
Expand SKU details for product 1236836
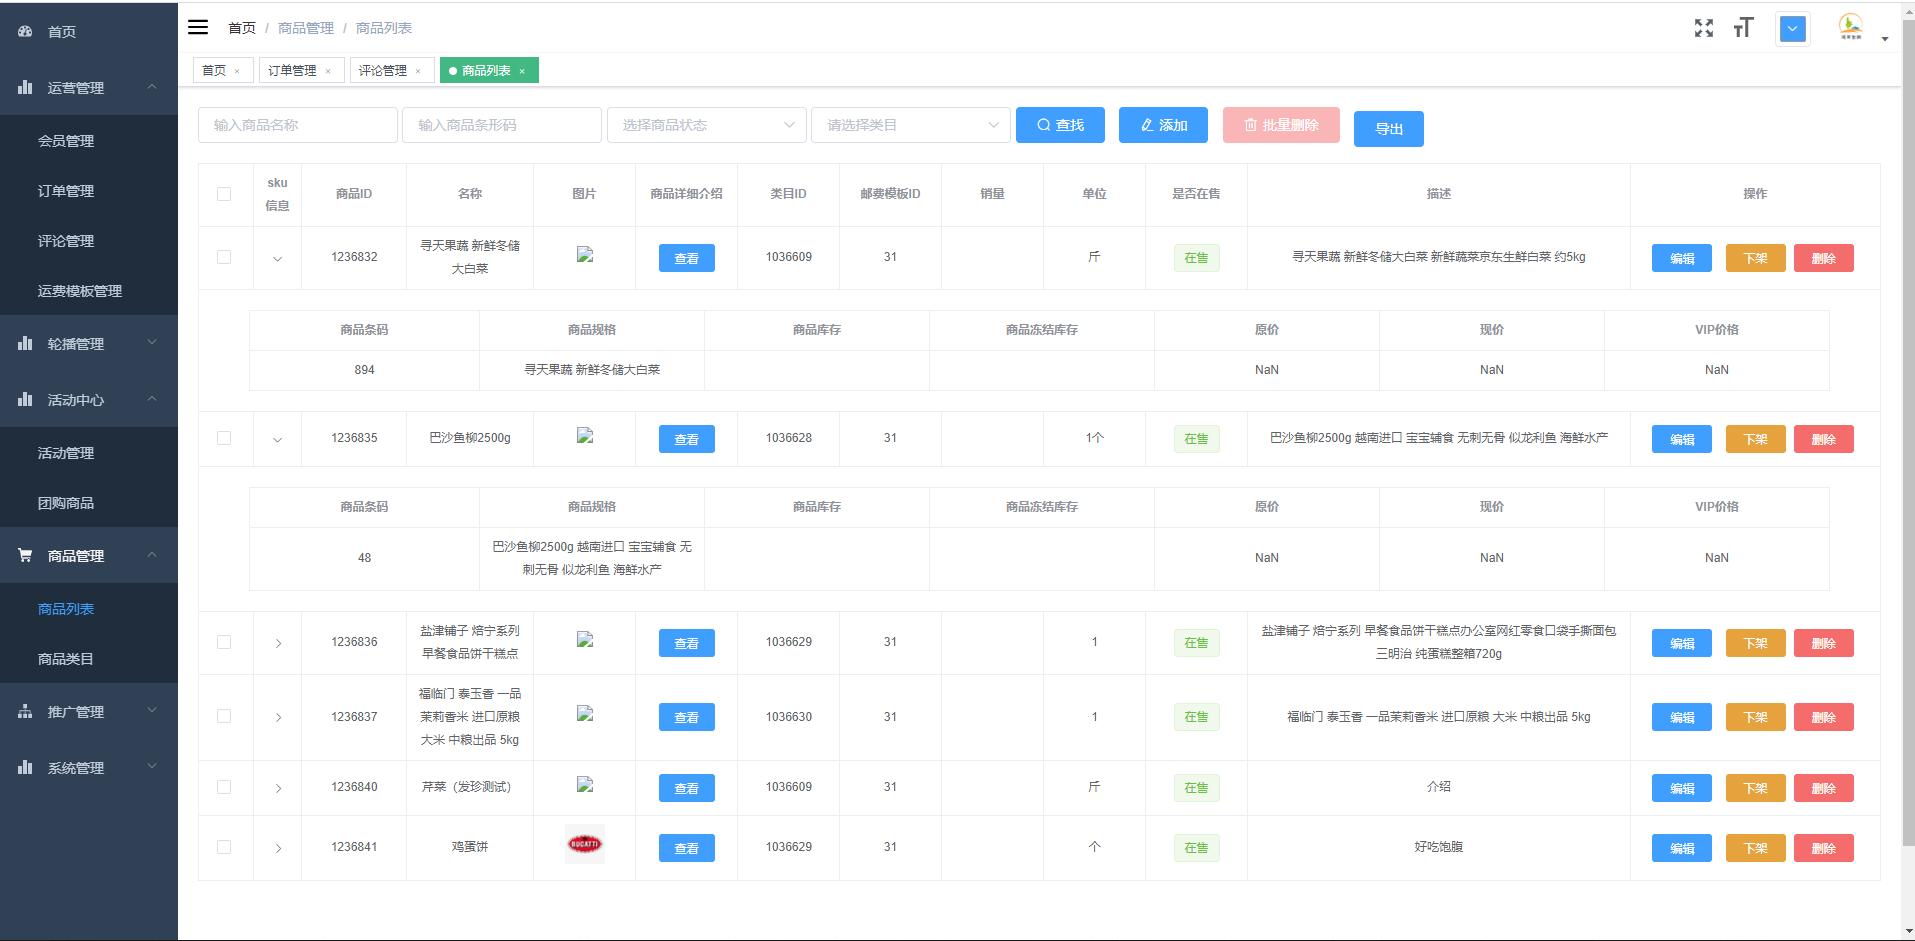[x=278, y=643]
